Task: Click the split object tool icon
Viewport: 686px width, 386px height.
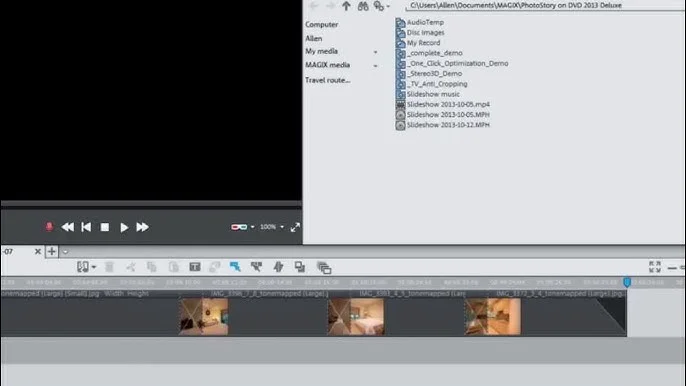Action: pyautogui.click(x=278, y=267)
